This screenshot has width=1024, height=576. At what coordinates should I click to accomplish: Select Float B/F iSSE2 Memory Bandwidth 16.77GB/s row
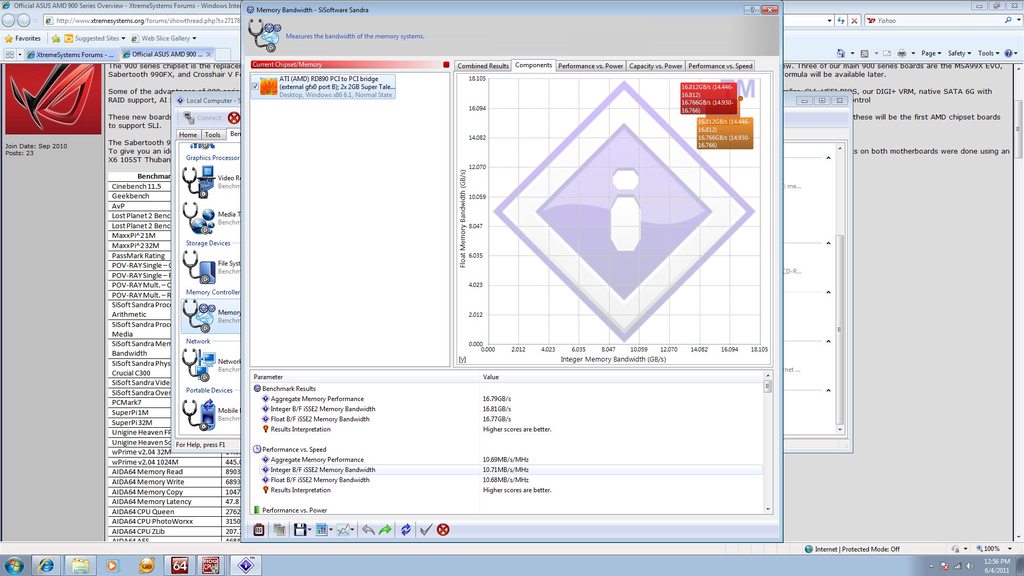pos(507,419)
